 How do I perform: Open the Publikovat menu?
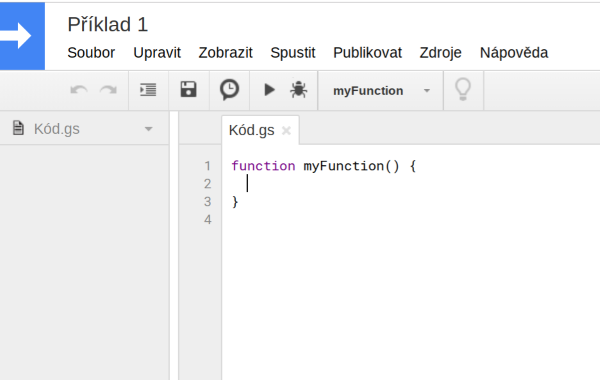tap(367, 53)
